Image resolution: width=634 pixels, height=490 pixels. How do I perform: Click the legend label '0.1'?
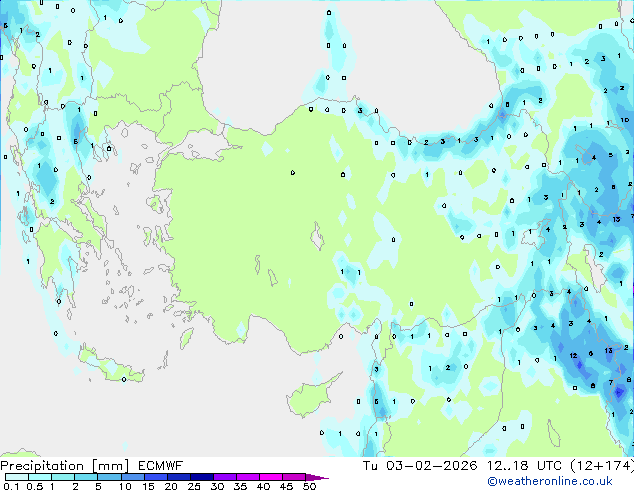[x=11, y=486]
